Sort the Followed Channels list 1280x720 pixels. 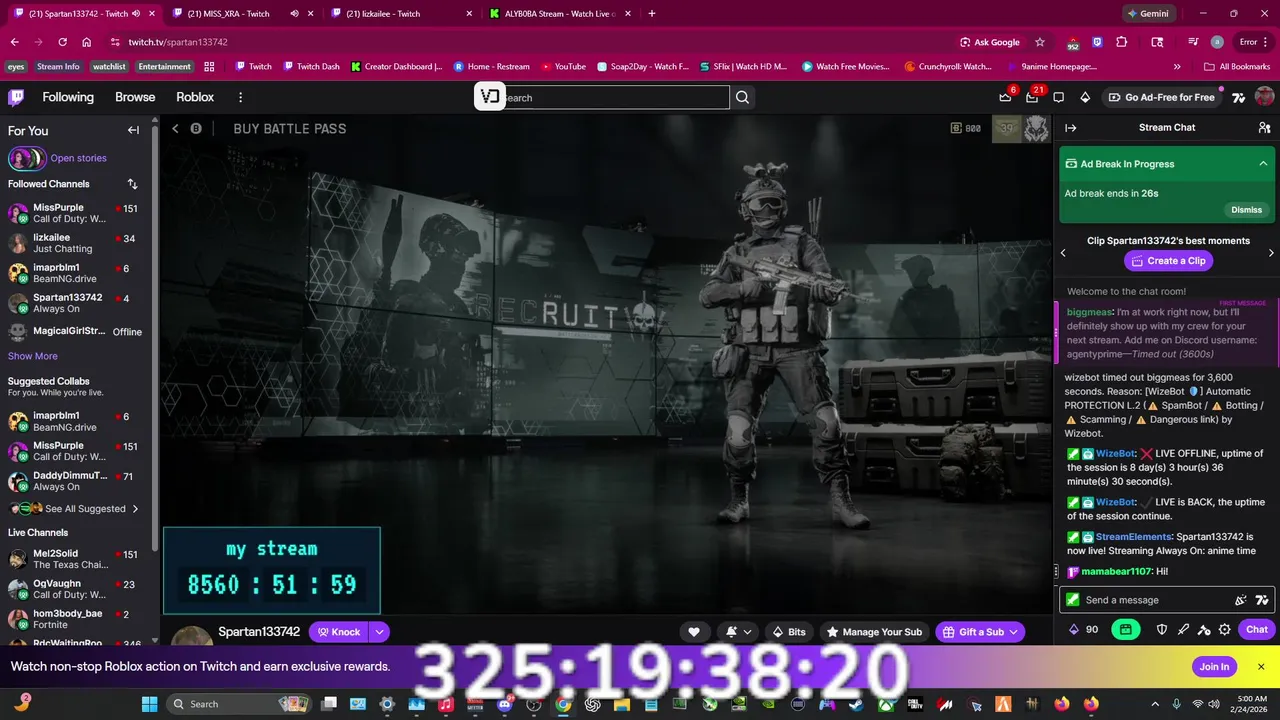tap(132, 184)
